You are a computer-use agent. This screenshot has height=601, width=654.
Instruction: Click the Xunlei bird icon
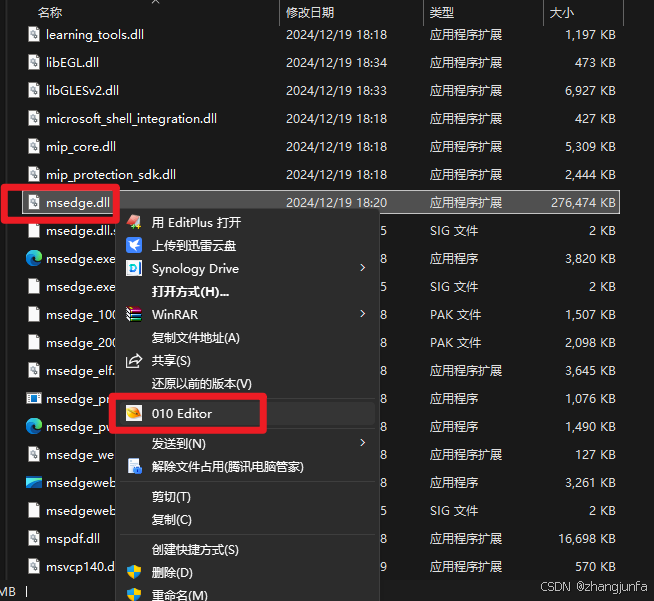point(134,245)
